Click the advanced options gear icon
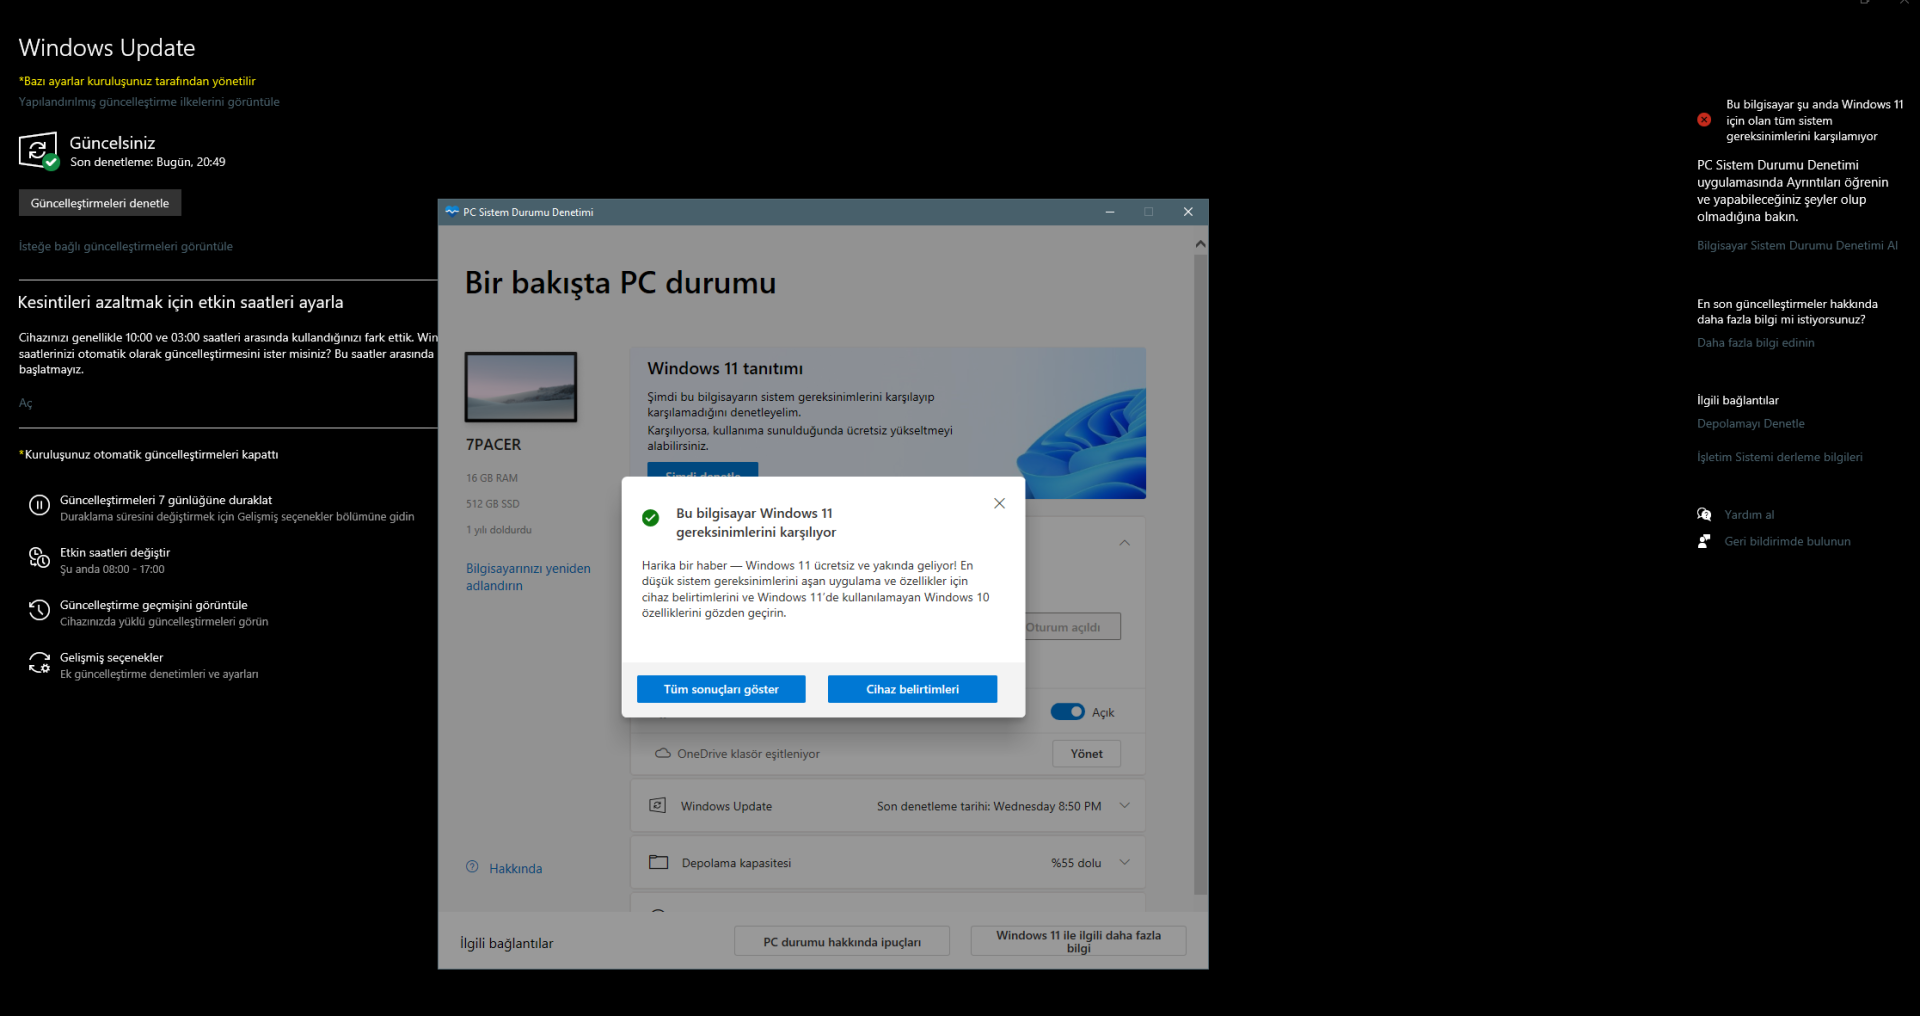Screen dimensions: 1920x1016 [x=39, y=663]
